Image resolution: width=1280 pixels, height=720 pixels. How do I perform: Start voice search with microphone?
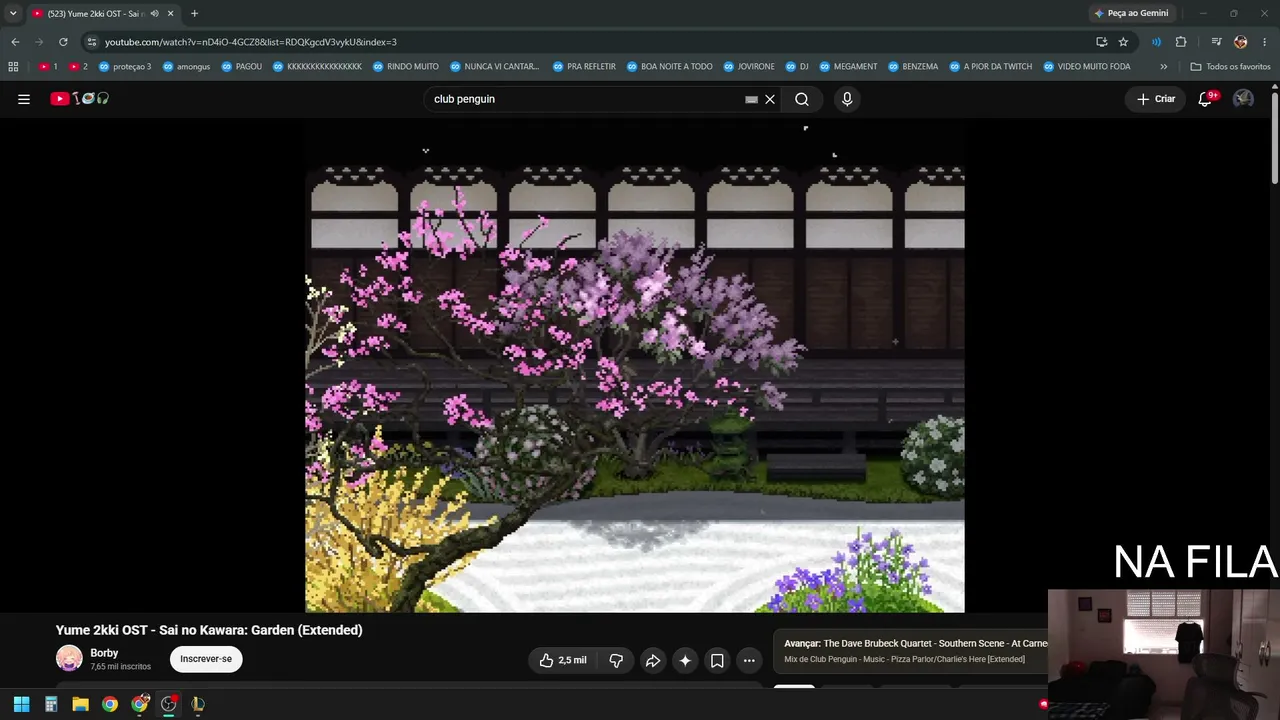coord(847,99)
